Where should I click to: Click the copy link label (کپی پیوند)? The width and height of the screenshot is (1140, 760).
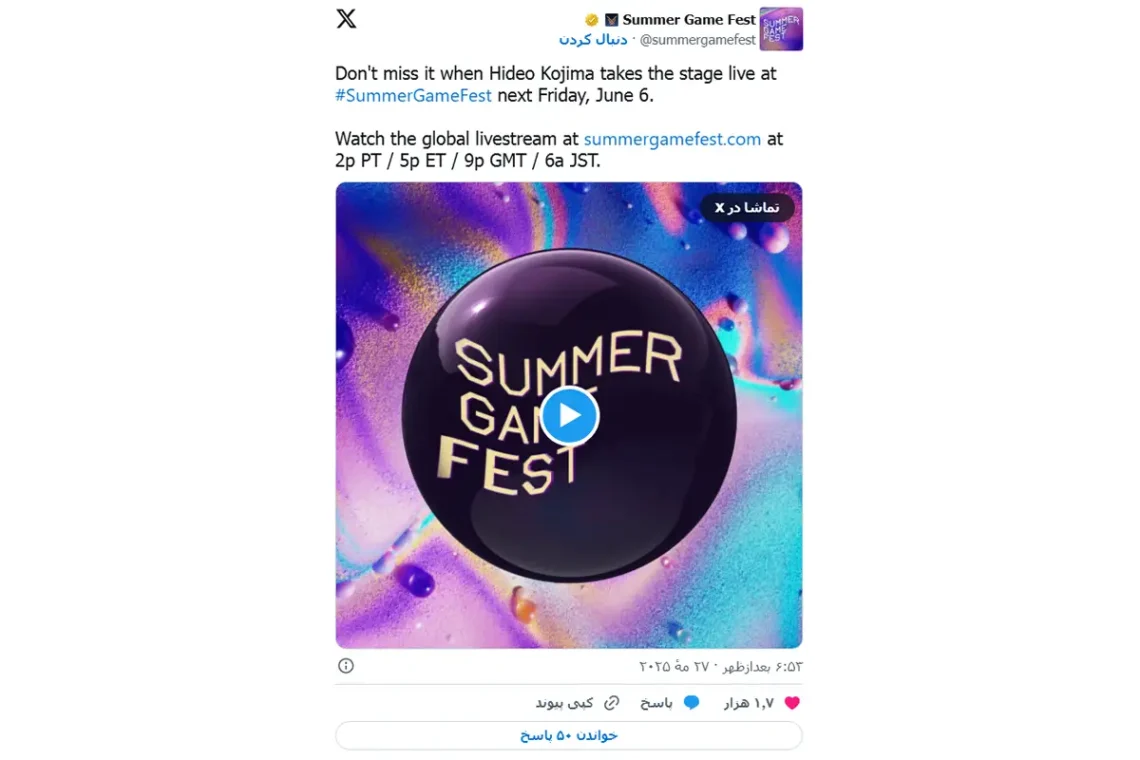(564, 703)
